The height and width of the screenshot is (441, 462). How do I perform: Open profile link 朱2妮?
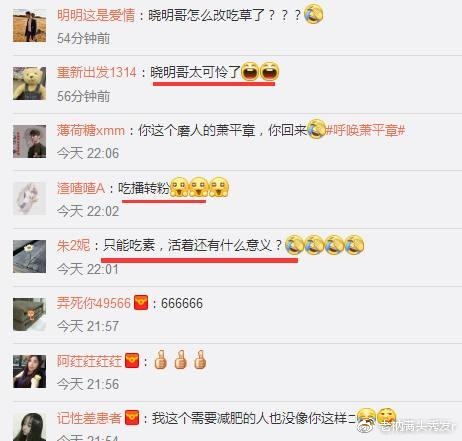[x=74, y=246]
